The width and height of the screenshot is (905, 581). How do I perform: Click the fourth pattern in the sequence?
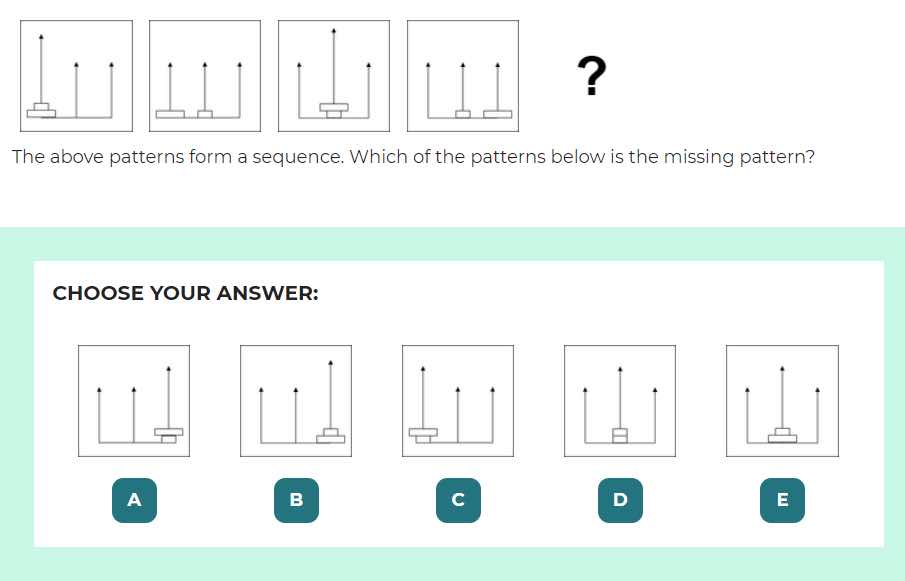click(462, 74)
